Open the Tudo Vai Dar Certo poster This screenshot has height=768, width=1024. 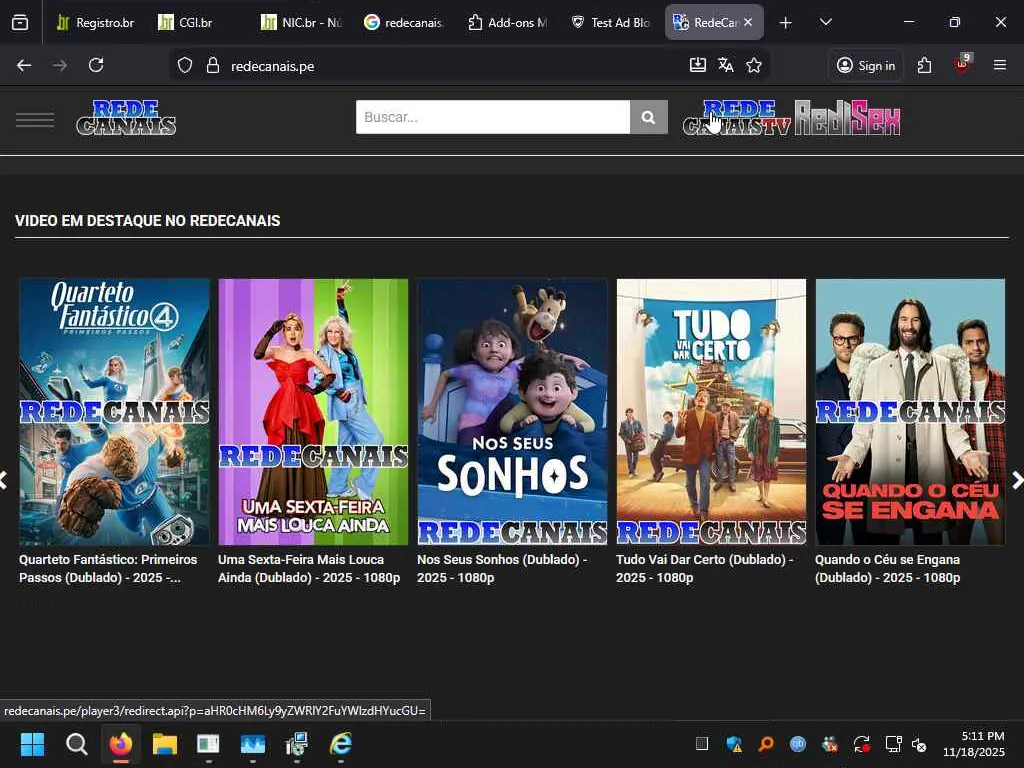tap(711, 412)
